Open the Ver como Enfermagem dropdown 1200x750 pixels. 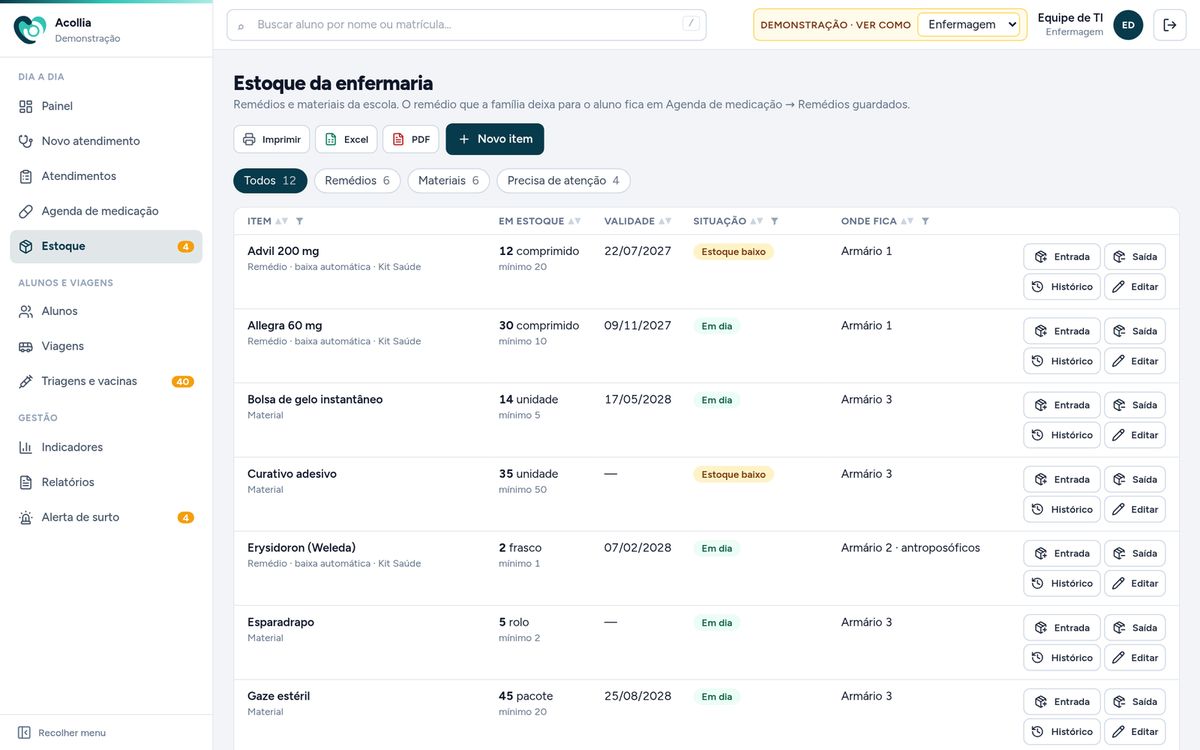968,25
